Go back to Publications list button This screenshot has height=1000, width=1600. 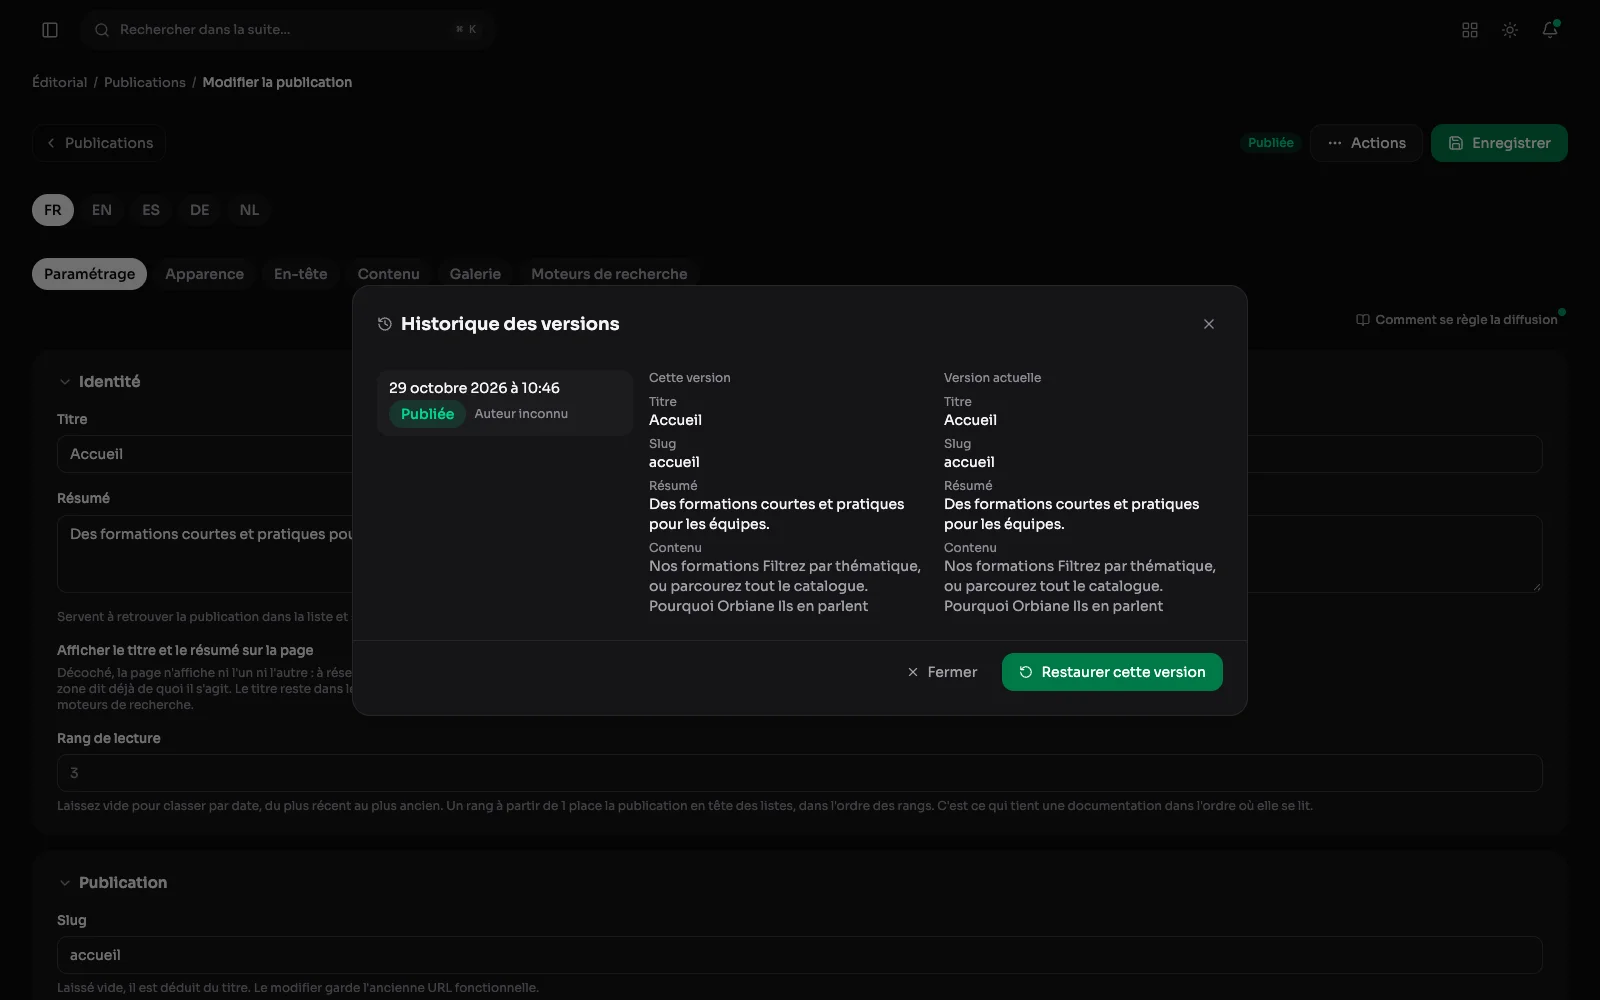pos(99,143)
